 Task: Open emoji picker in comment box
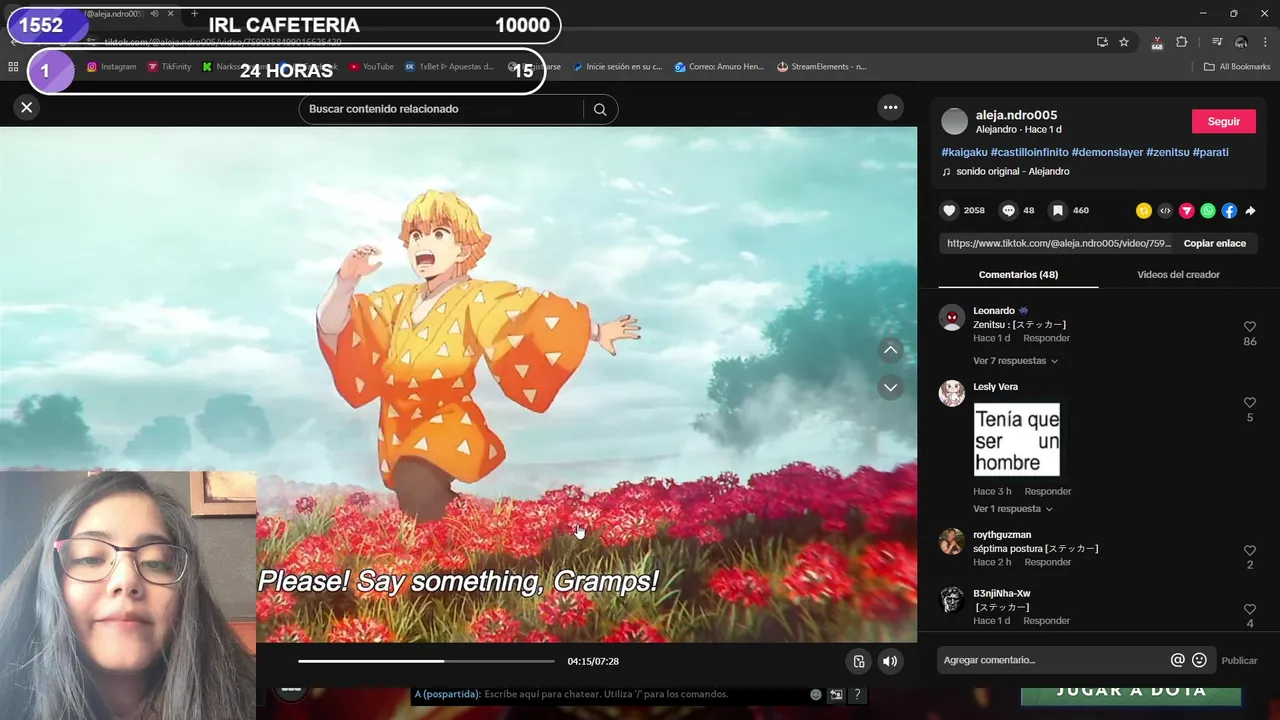pos(1199,660)
